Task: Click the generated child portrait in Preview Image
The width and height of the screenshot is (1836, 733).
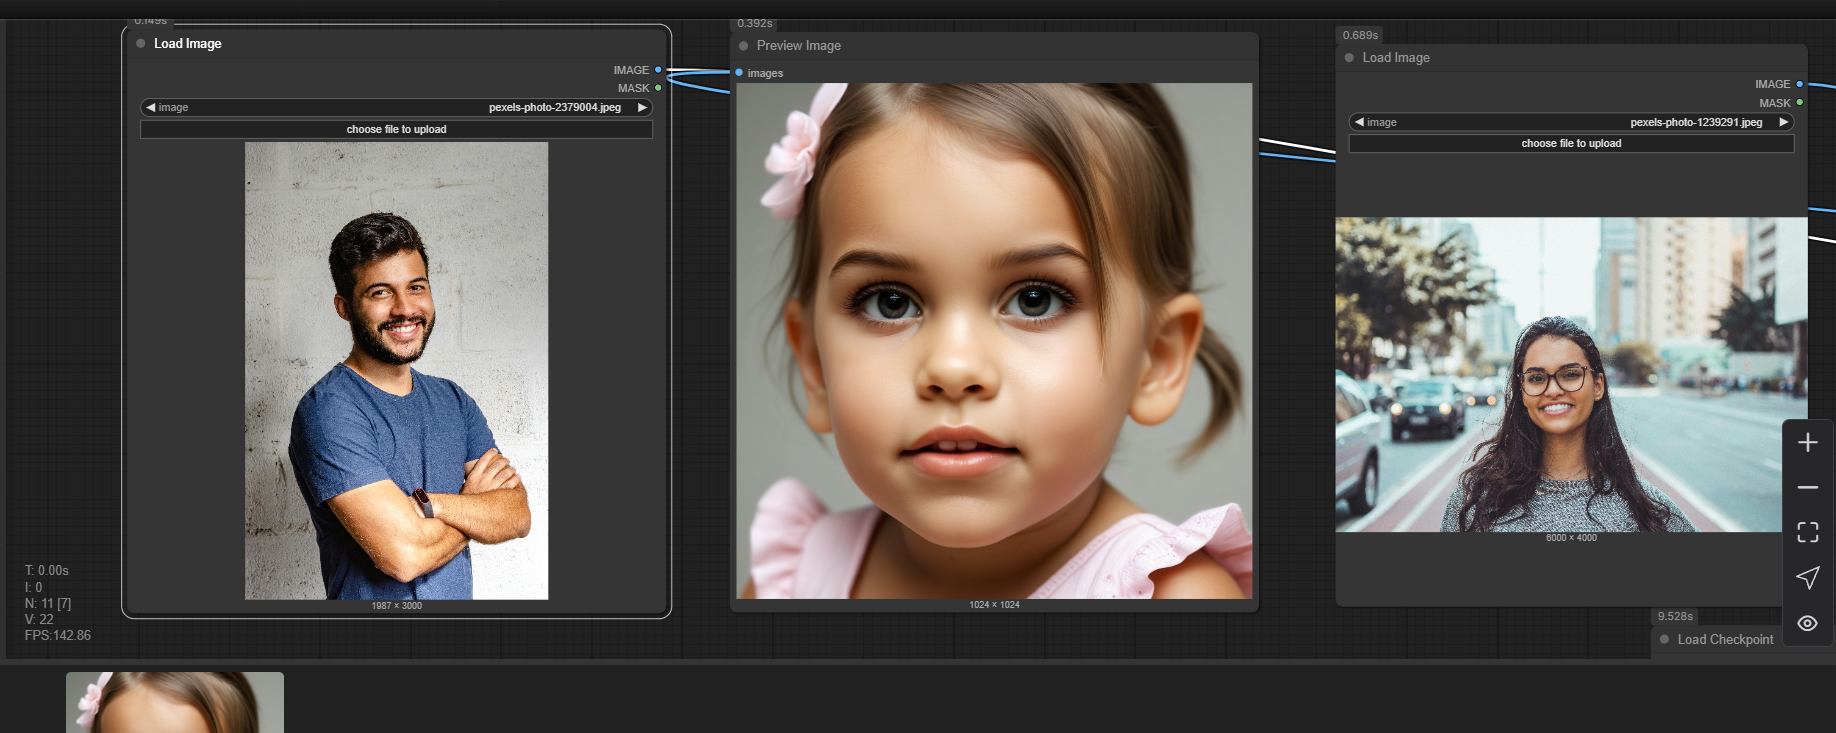Action: [x=994, y=341]
